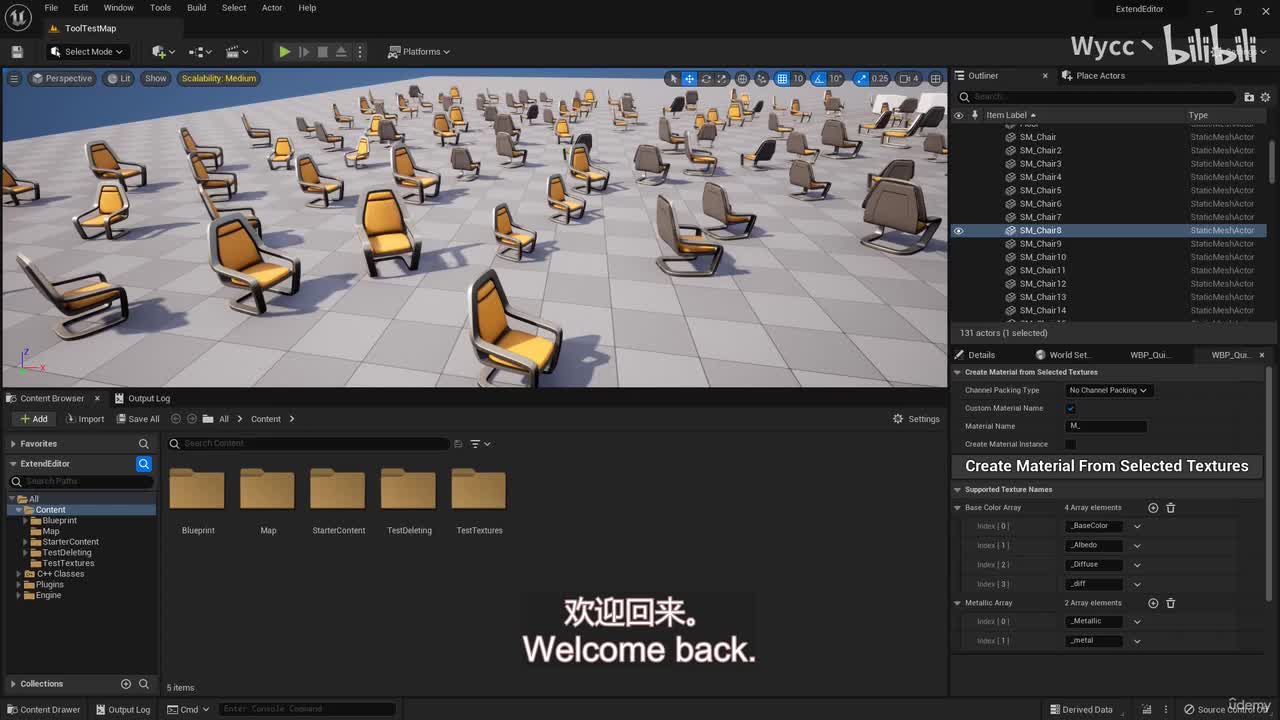The image size is (1280, 720).
Task: Open options for Base Color index 0
Action: (1137, 527)
